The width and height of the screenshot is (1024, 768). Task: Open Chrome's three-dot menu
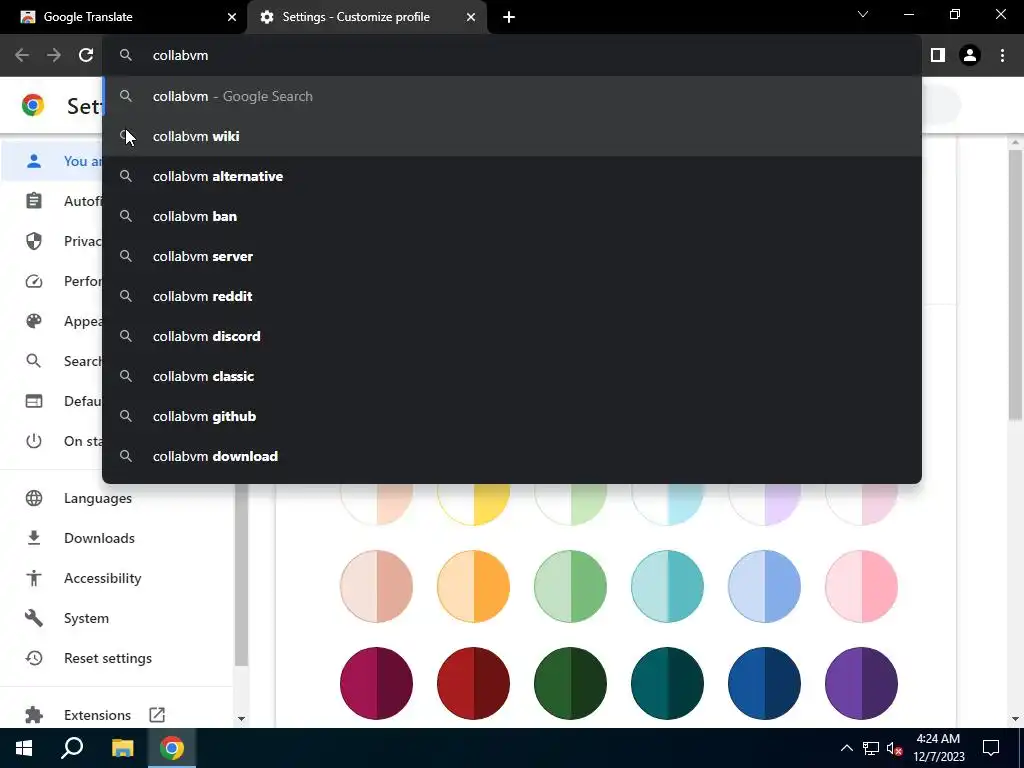pyautogui.click(x=1002, y=56)
